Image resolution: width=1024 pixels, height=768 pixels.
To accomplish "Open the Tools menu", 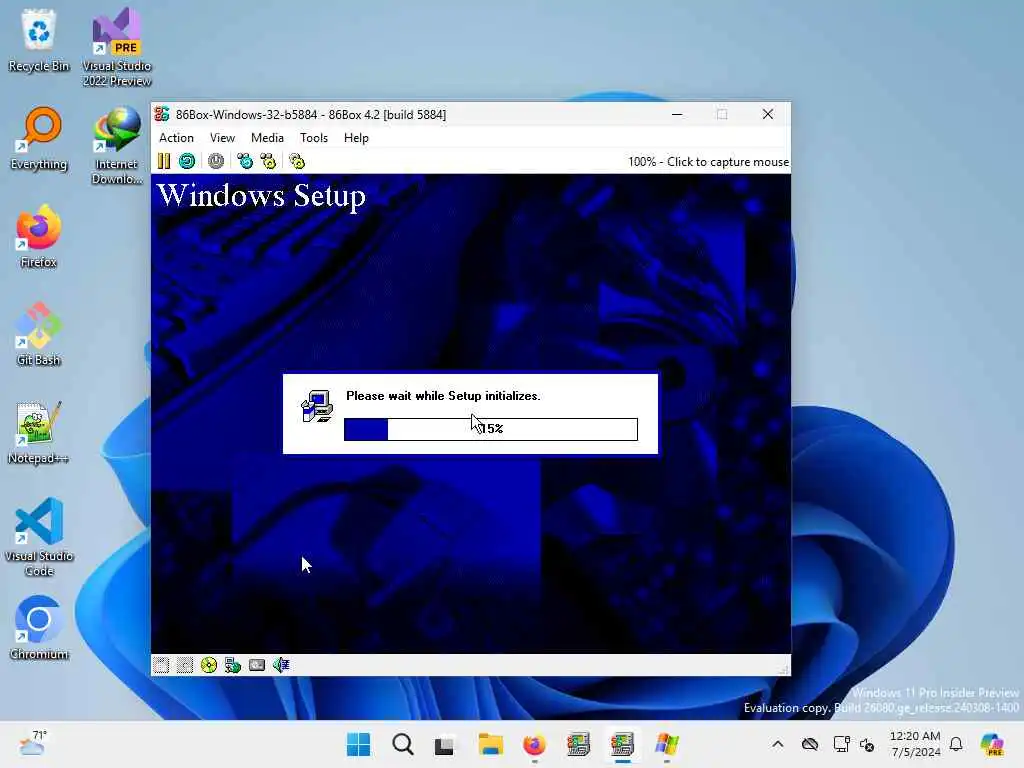I will pos(313,138).
